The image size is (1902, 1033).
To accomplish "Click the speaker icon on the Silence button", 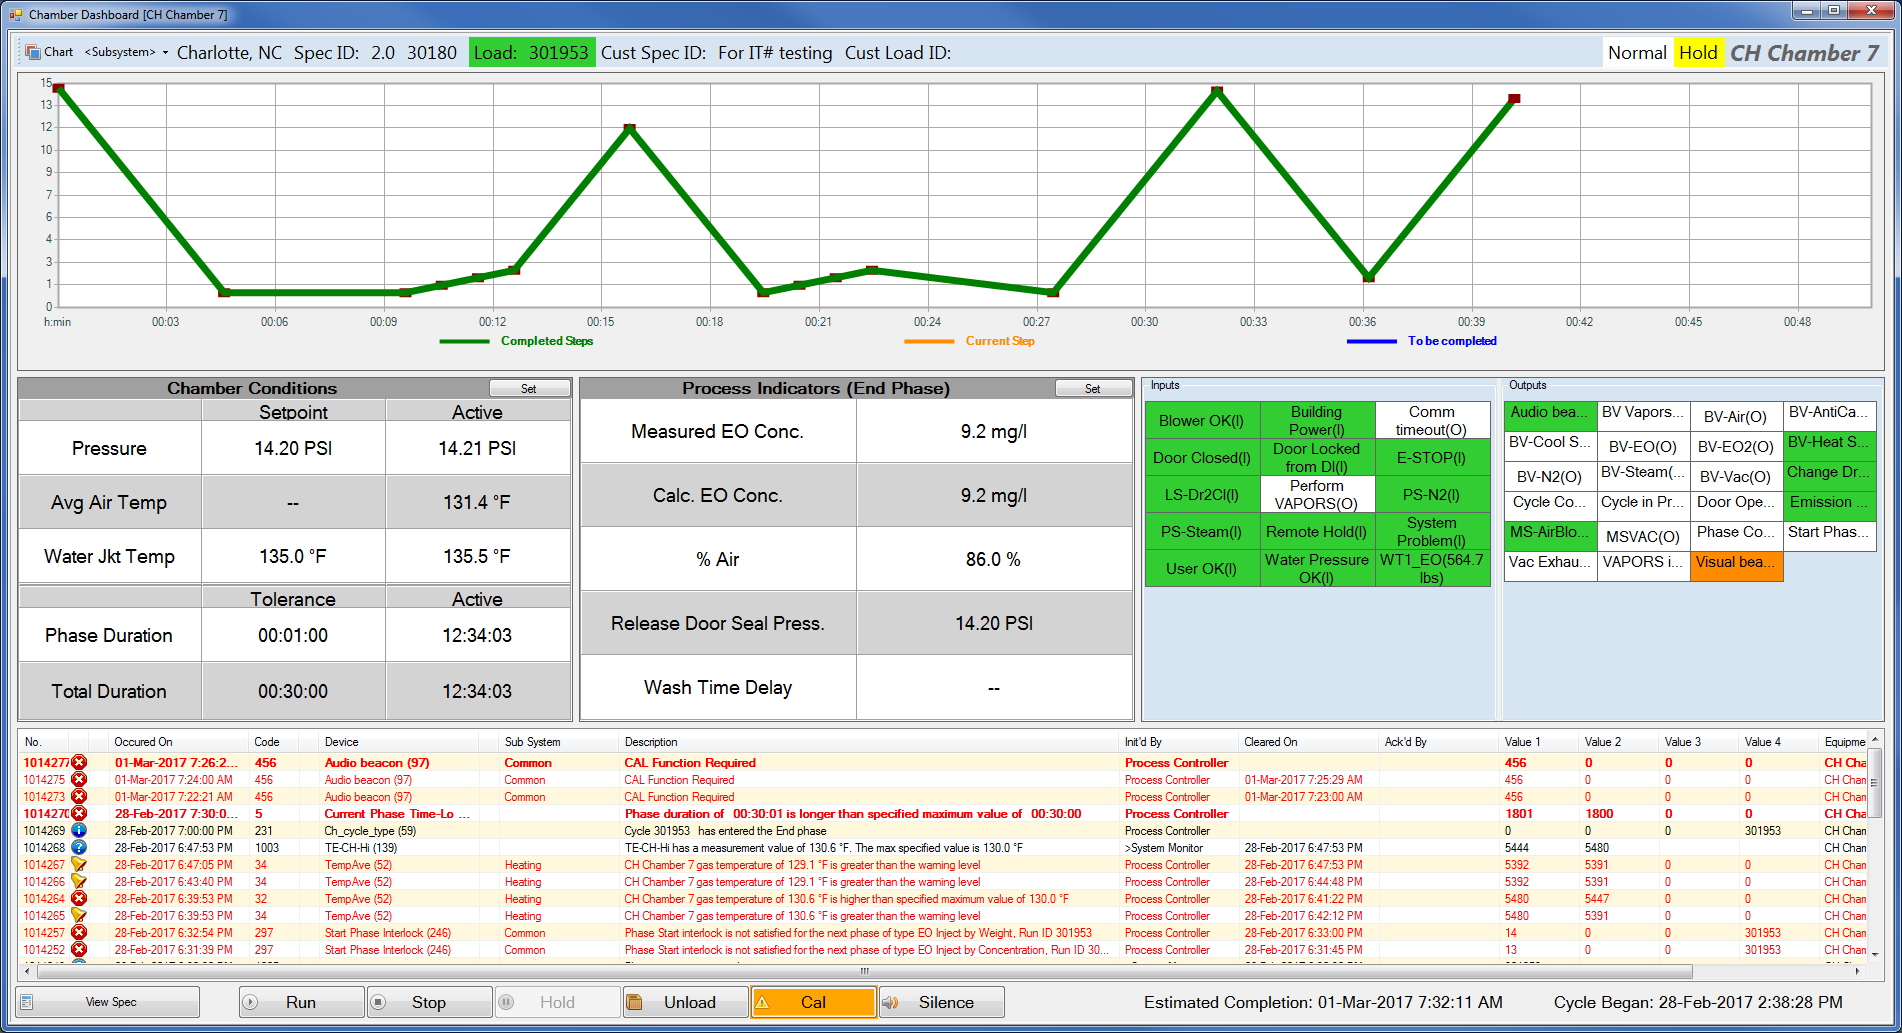I will pos(890,1002).
